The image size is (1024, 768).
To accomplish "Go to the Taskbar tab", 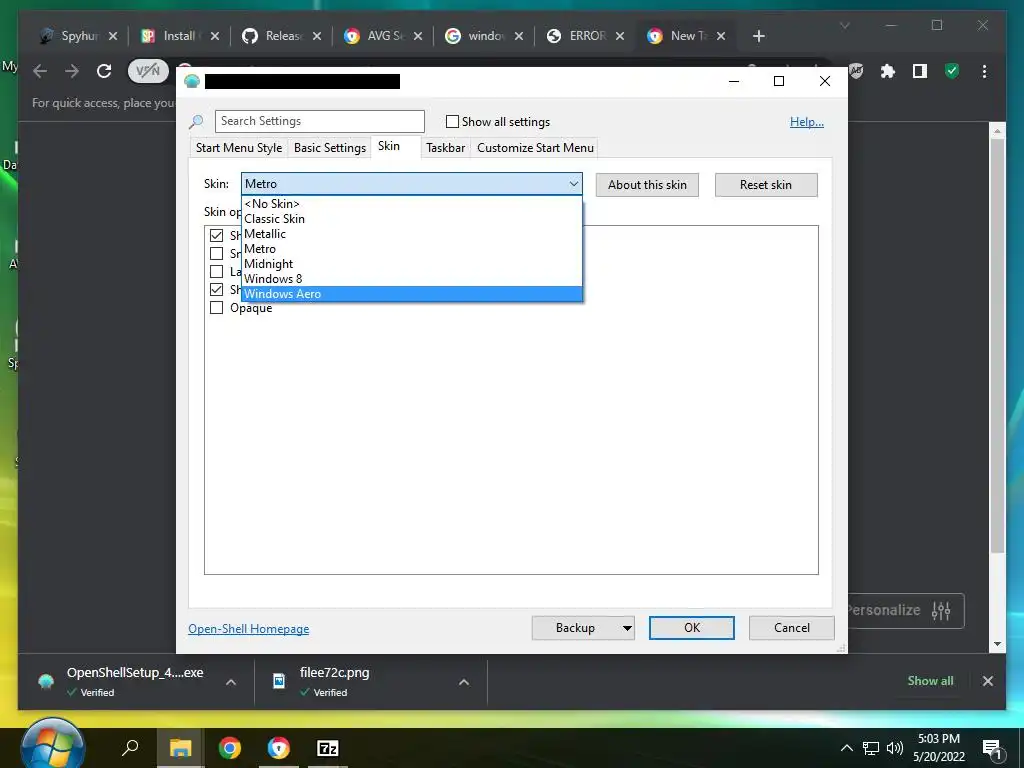I will pyautogui.click(x=445, y=148).
